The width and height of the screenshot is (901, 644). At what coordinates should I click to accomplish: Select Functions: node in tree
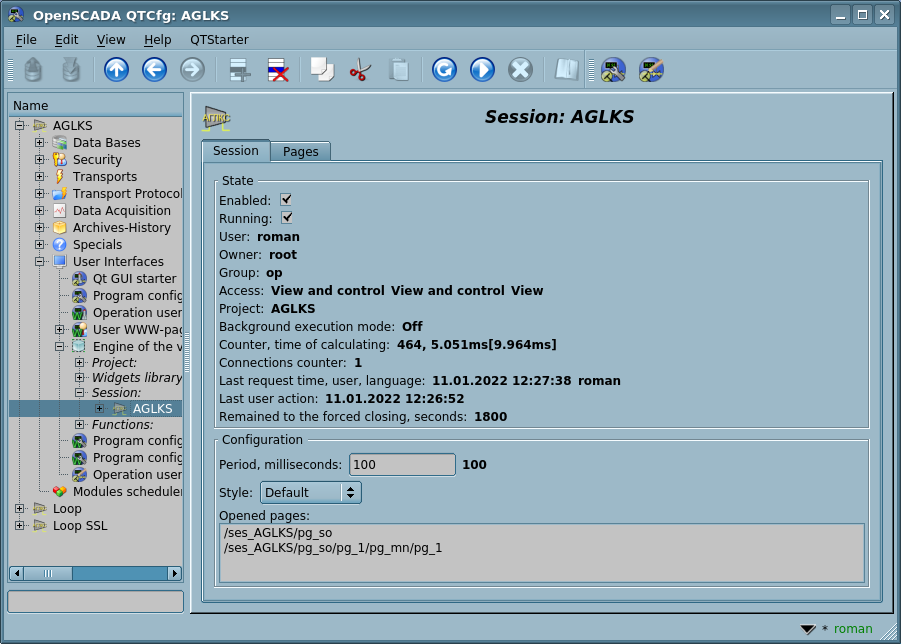click(x=122, y=425)
